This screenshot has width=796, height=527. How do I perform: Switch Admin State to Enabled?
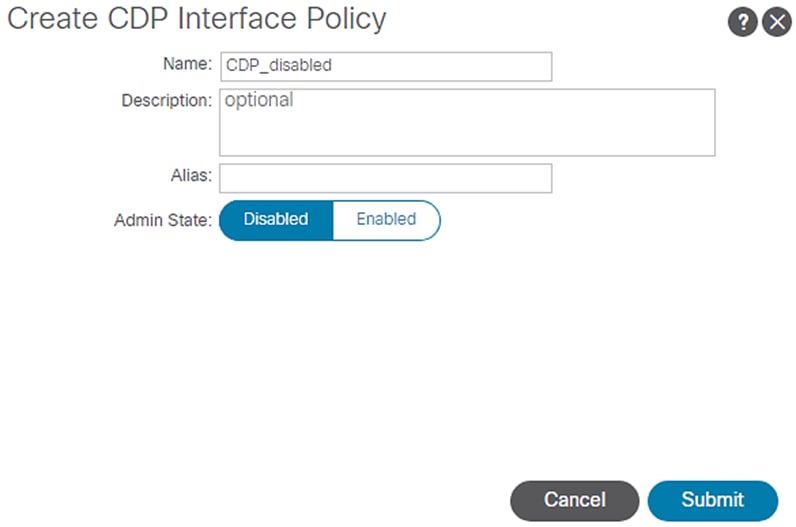tap(386, 219)
